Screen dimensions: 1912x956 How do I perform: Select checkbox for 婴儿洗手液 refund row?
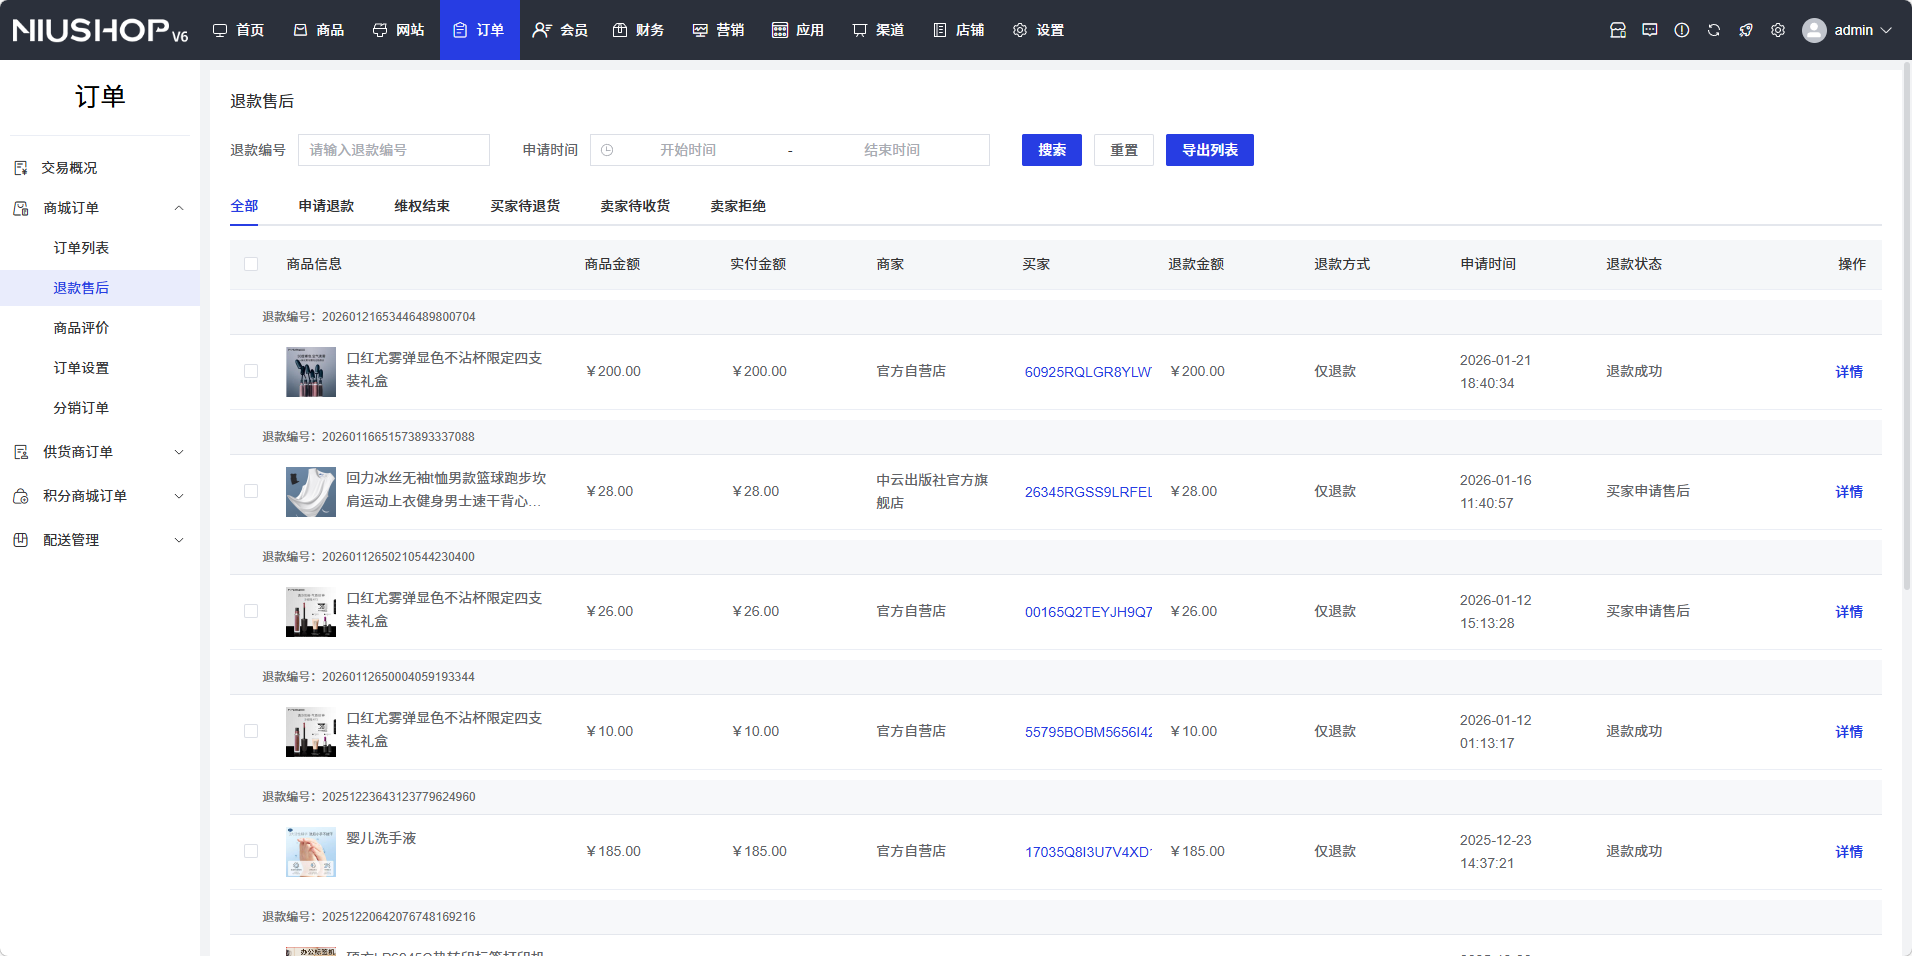click(251, 851)
